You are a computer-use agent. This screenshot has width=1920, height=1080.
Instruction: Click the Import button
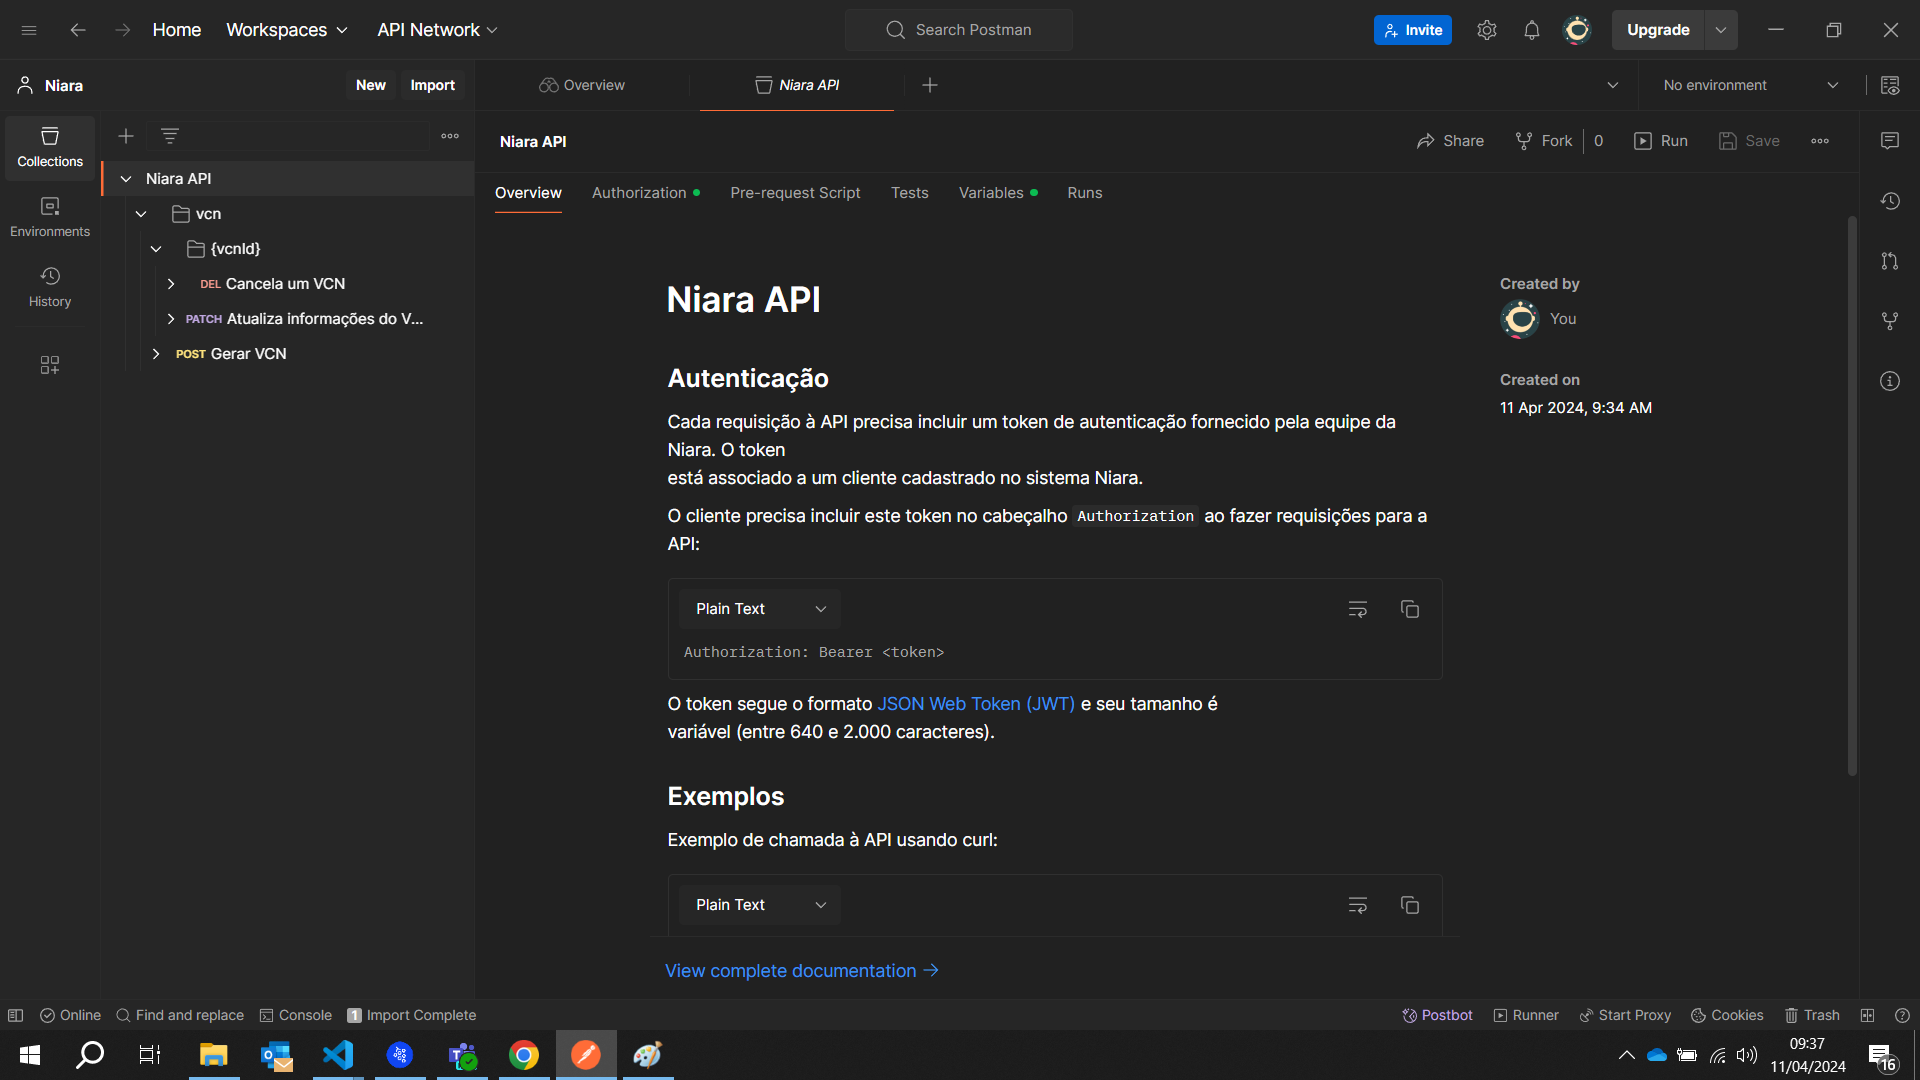432,85
